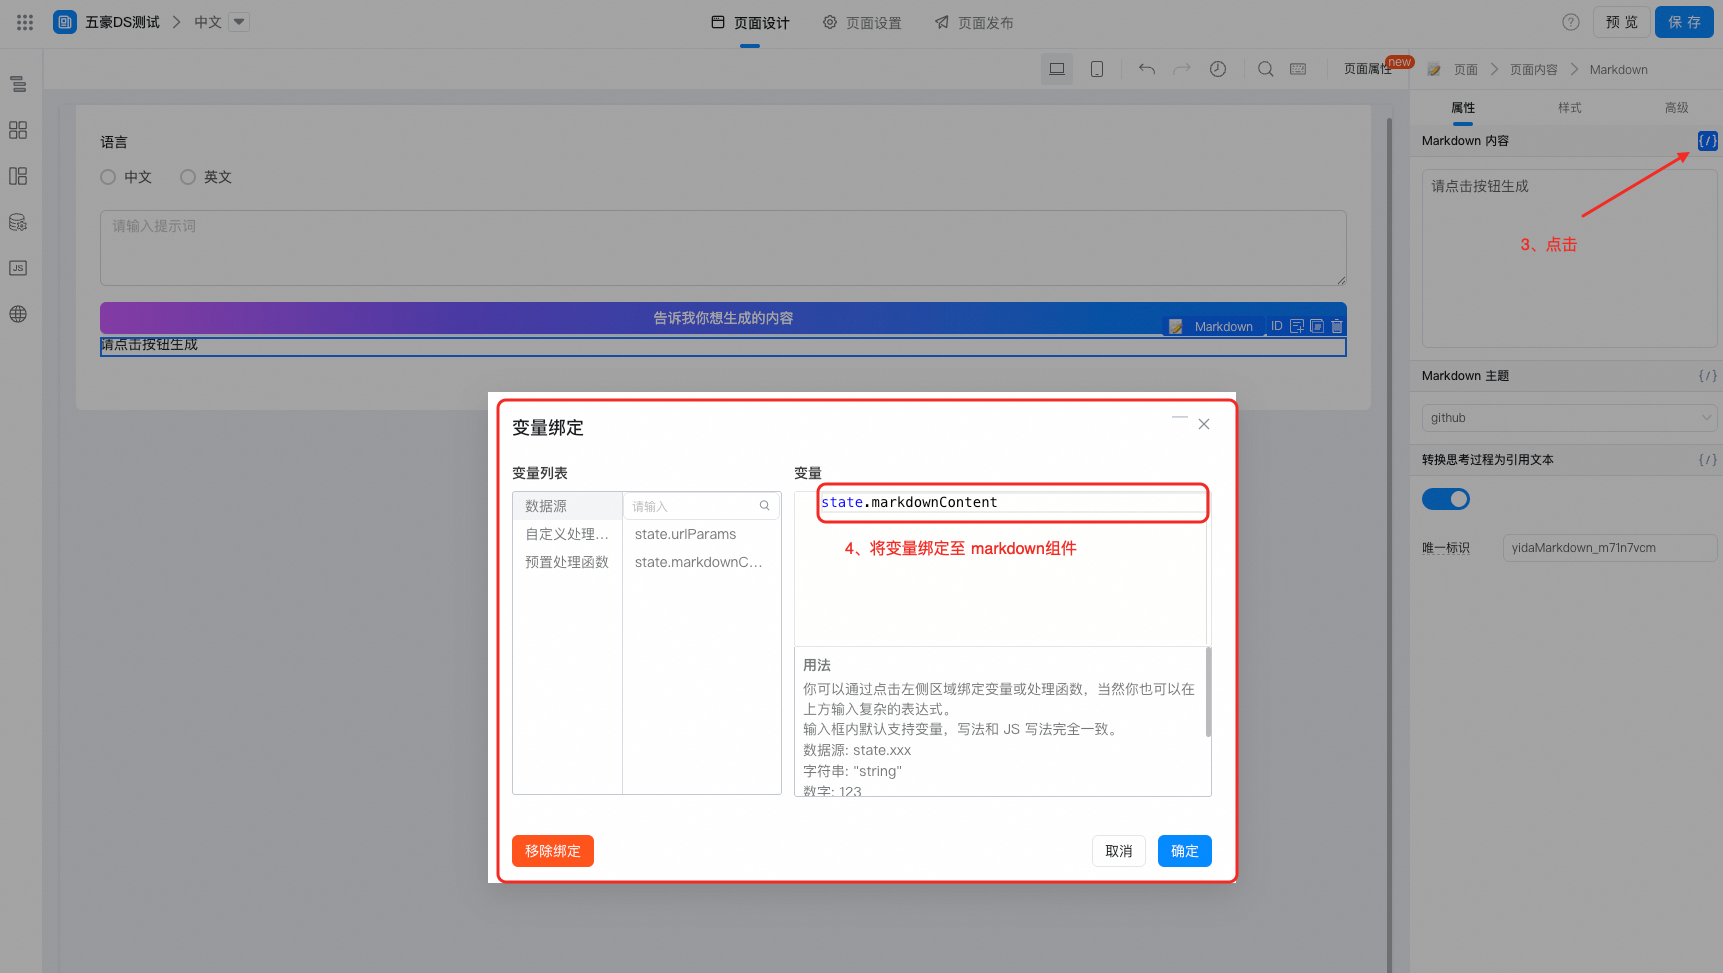Viewport: 1723px width, 973px height.
Task: Switch to mobile preview mode
Action: [1096, 68]
